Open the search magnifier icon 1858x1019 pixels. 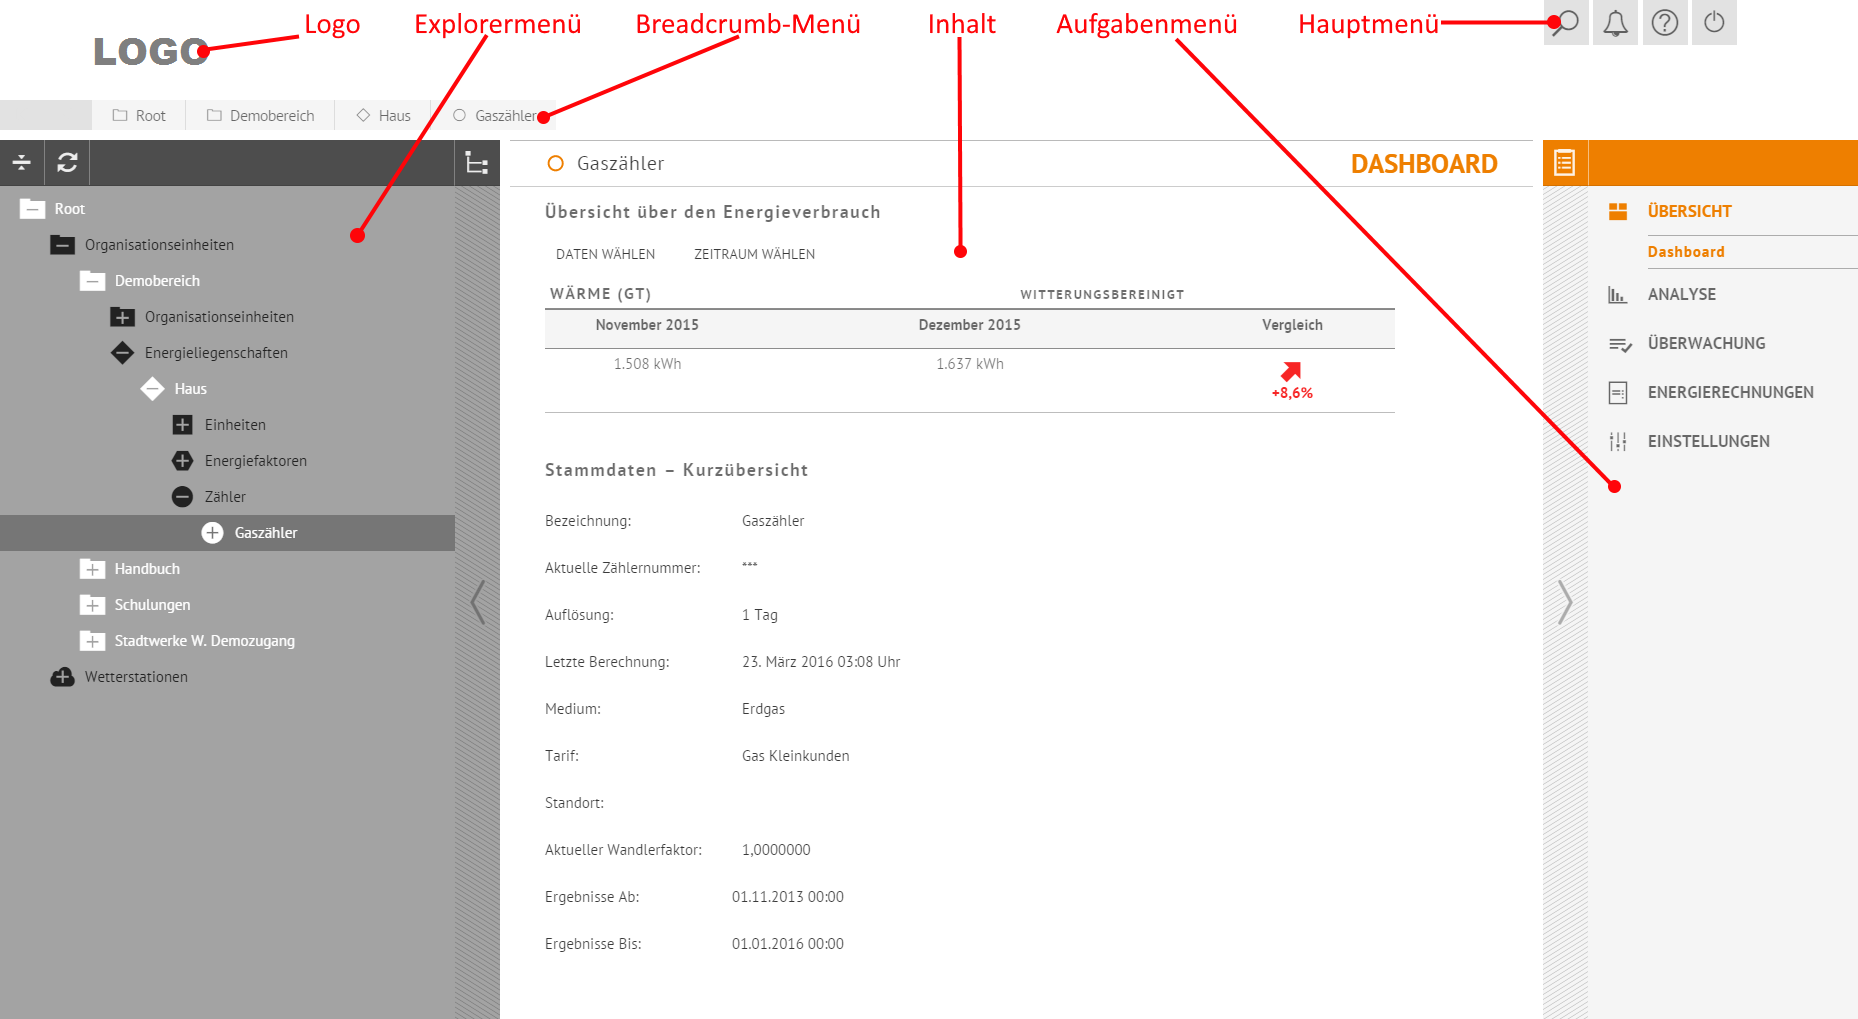[x=1566, y=22]
